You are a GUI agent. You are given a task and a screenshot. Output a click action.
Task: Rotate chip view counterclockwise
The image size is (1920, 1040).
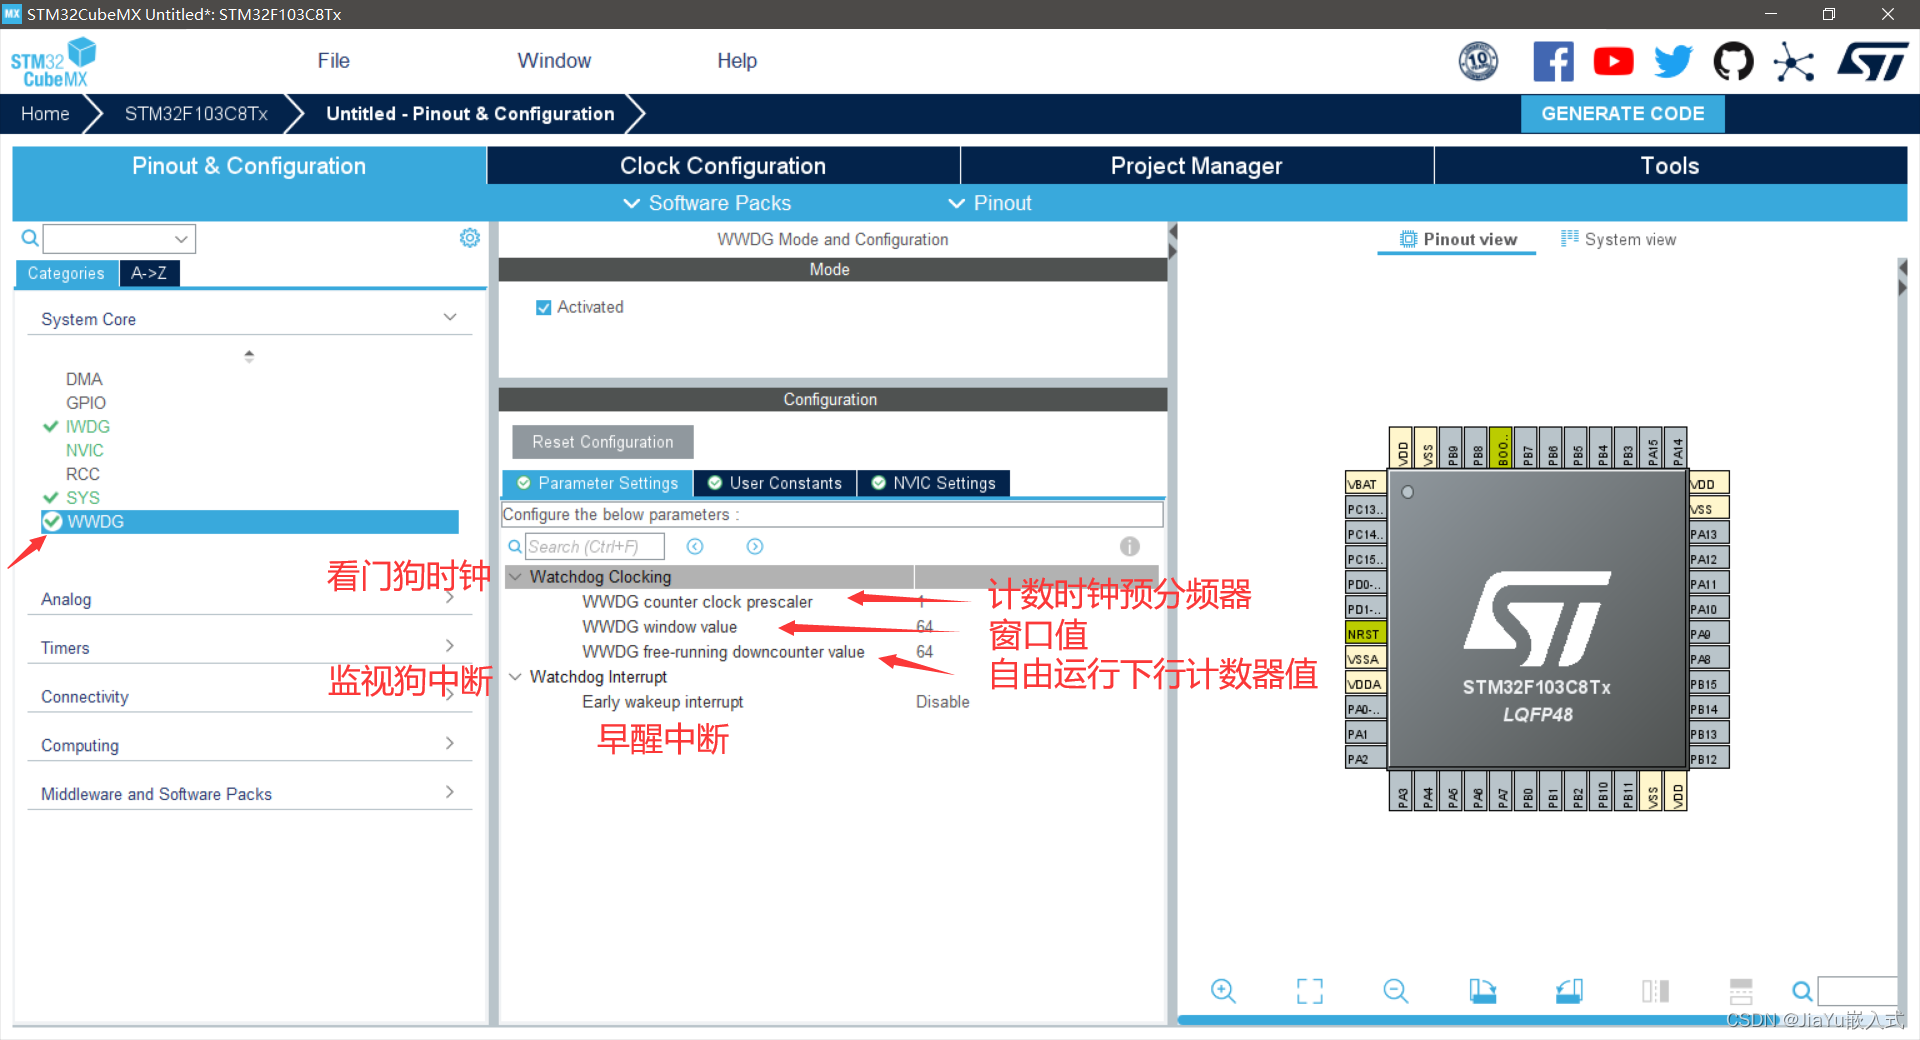pos(1569,991)
